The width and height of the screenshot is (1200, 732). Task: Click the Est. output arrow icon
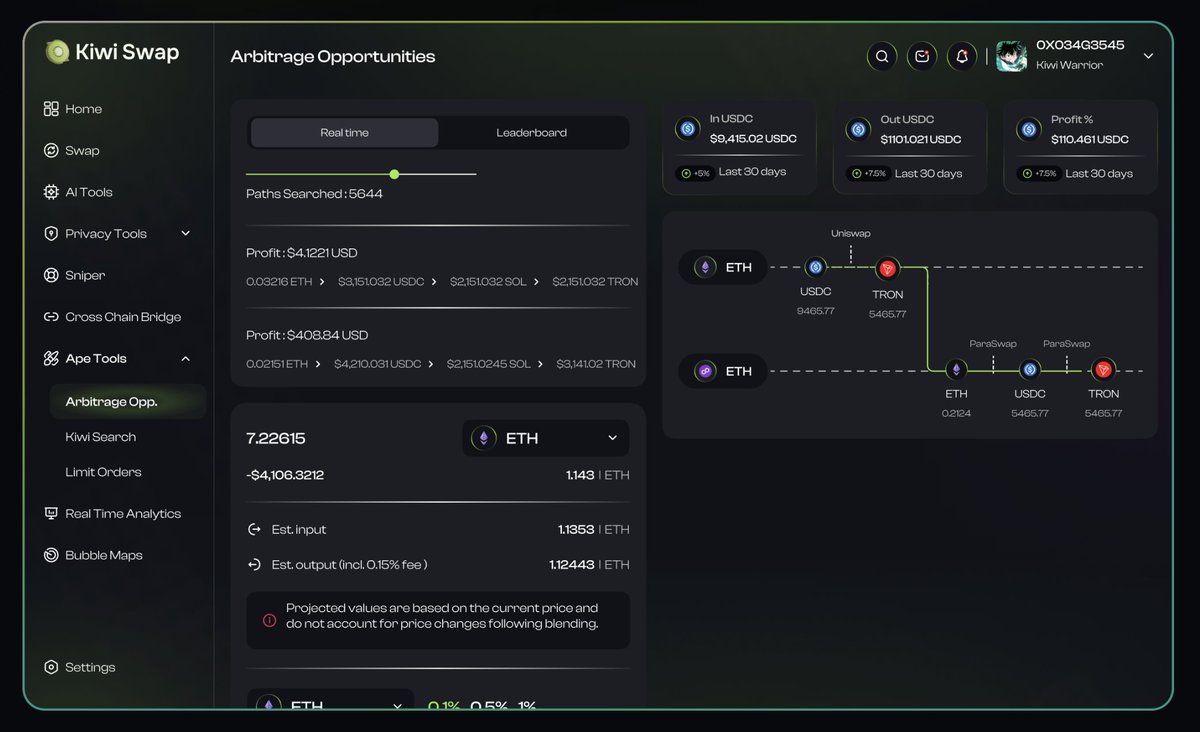pos(254,565)
